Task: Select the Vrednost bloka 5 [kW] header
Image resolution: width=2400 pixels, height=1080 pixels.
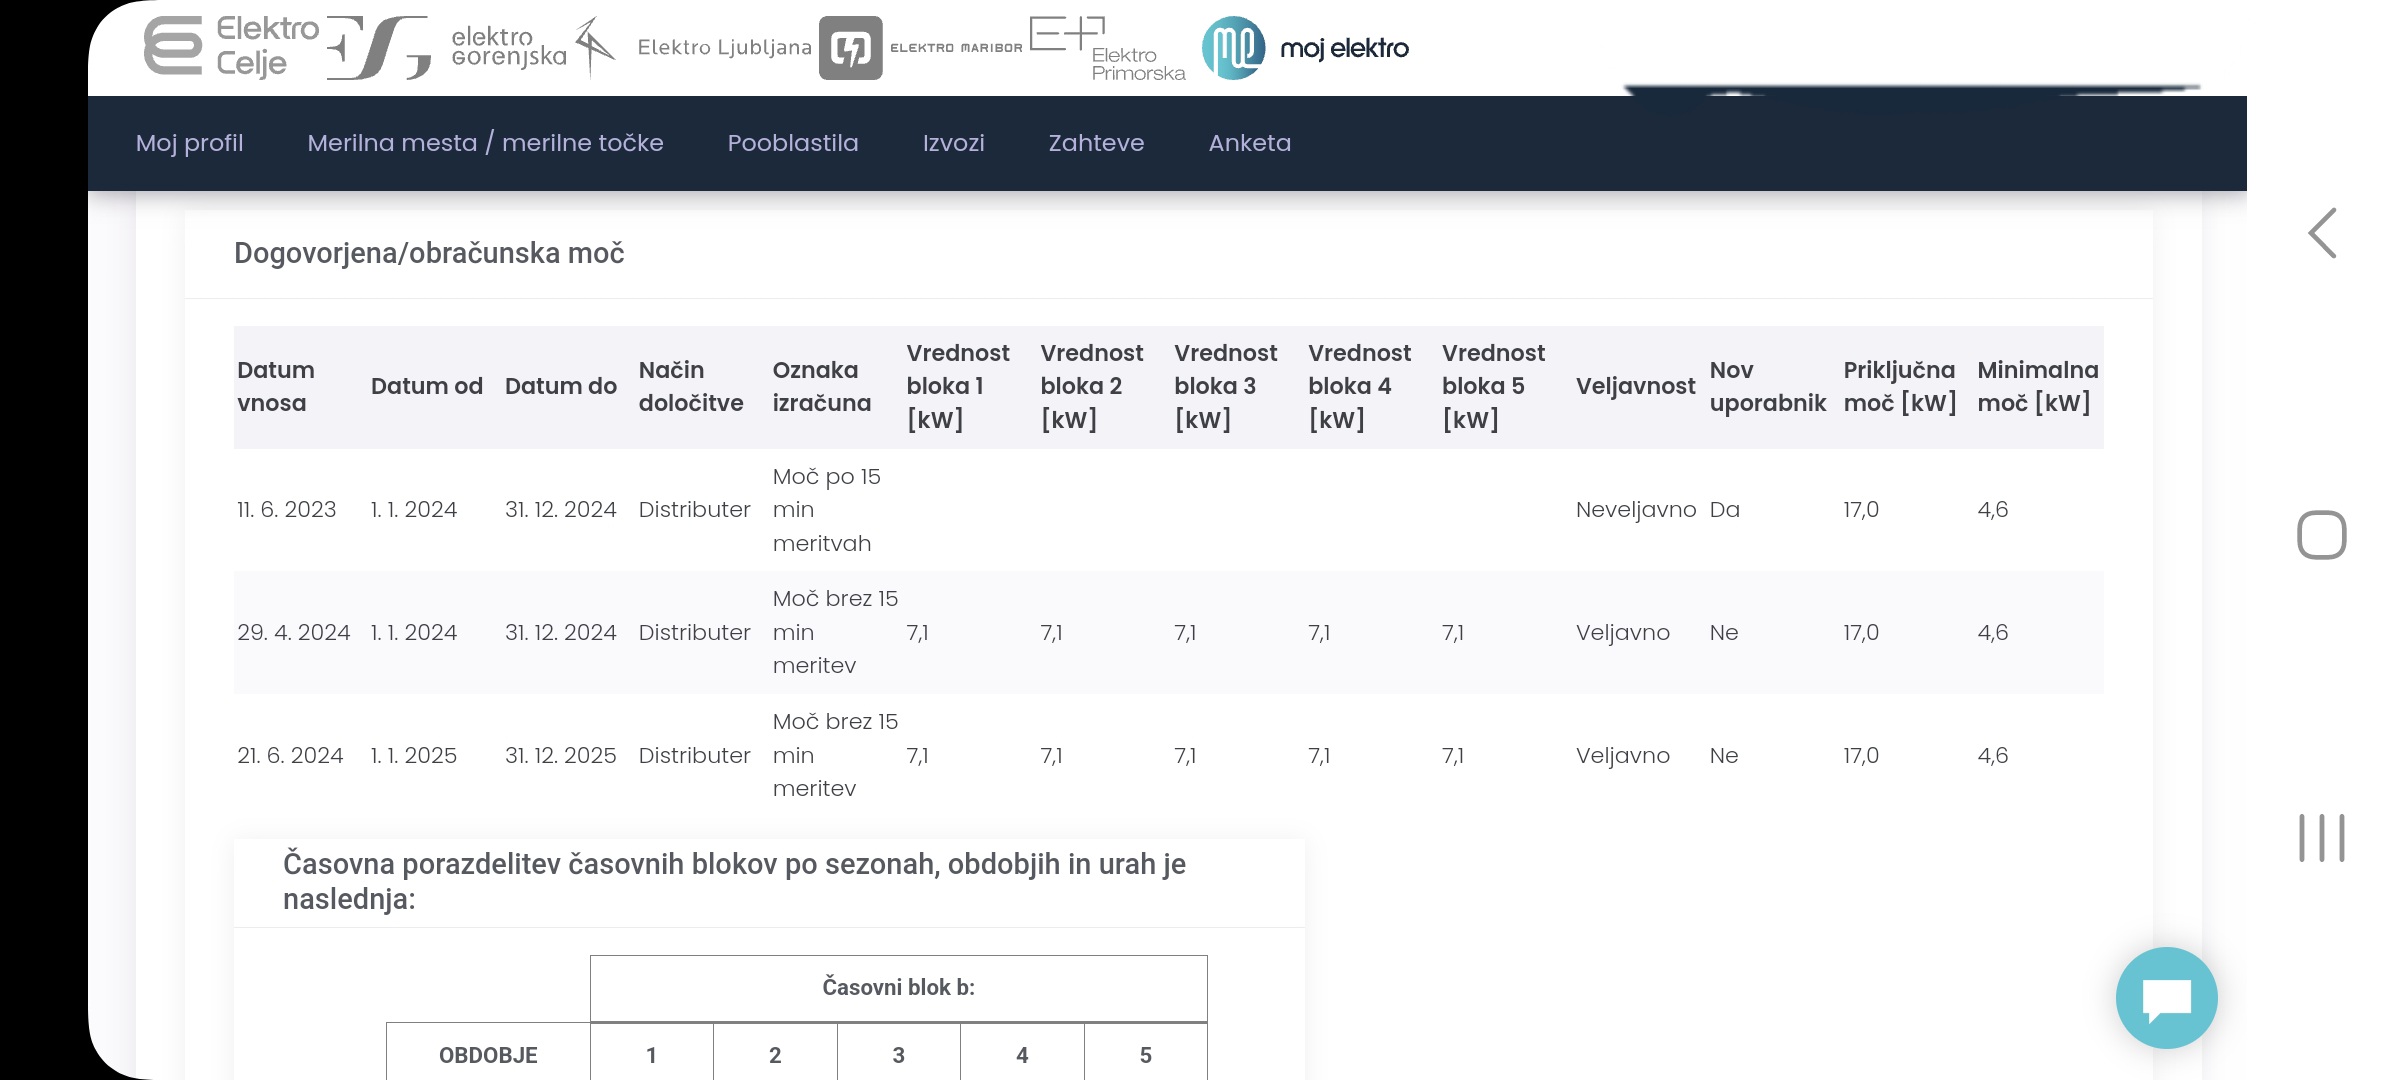Action: click(1494, 386)
